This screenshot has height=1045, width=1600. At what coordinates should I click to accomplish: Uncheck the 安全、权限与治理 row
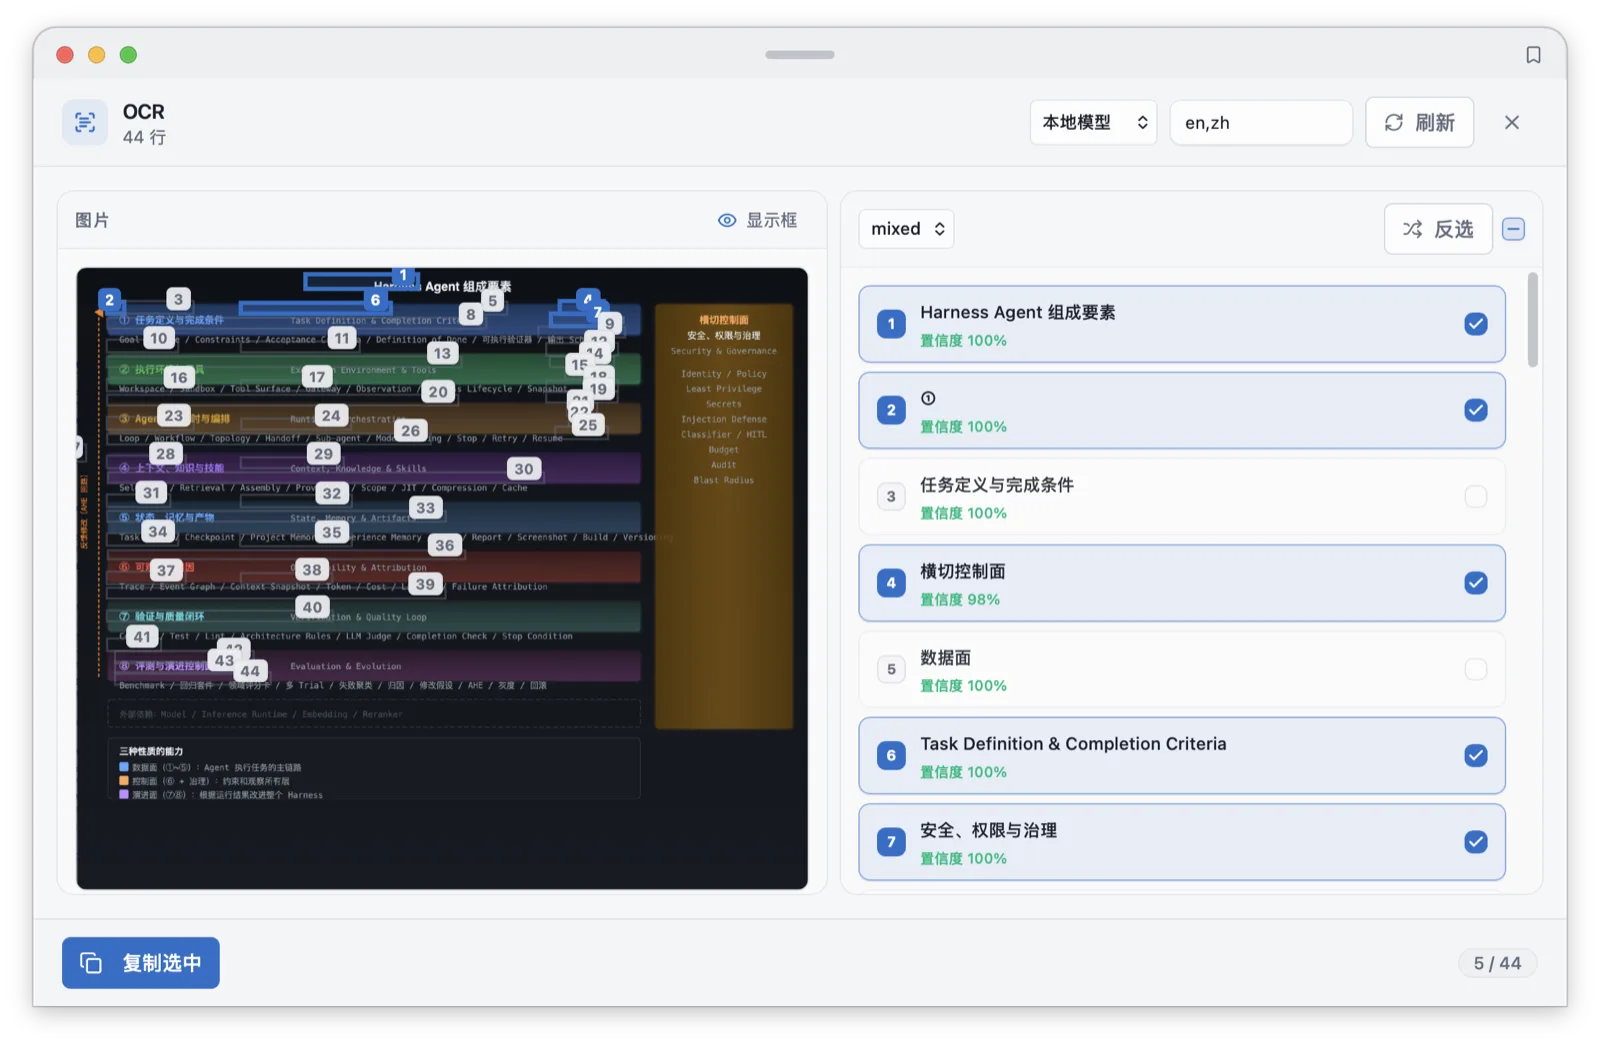pos(1475,842)
